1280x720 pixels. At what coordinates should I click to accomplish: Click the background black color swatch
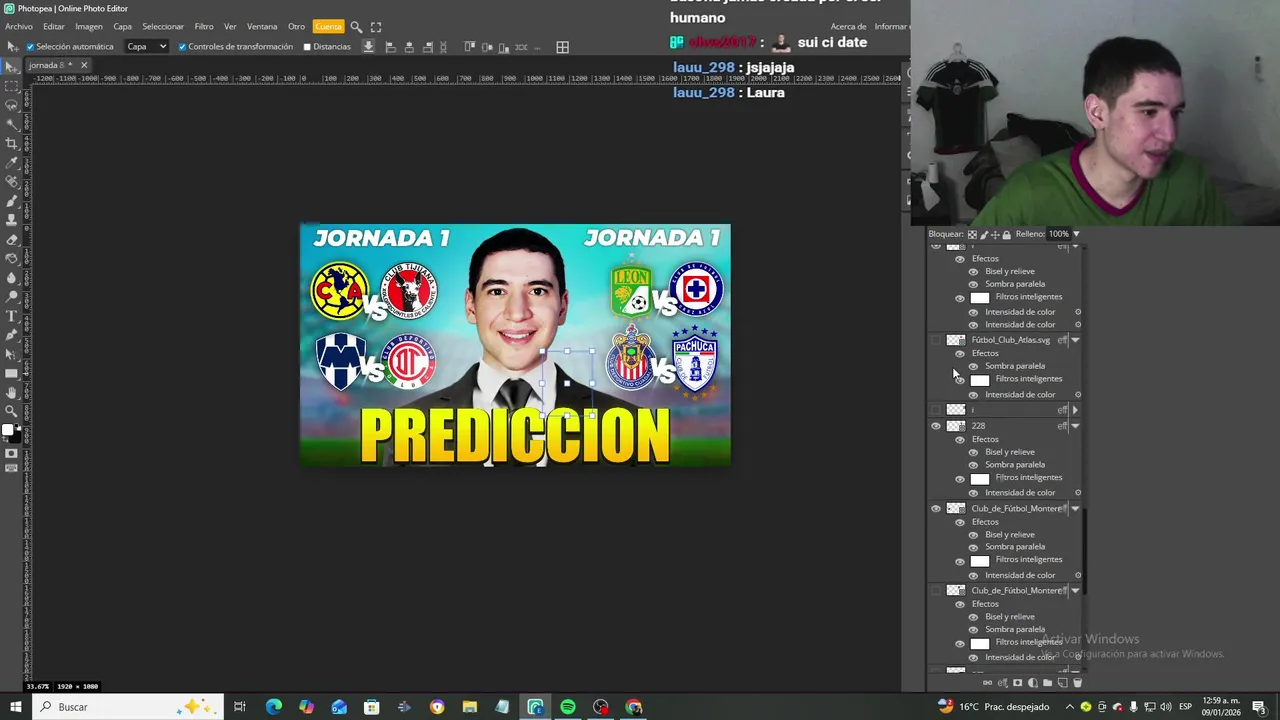pyautogui.click(x=16, y=437)
